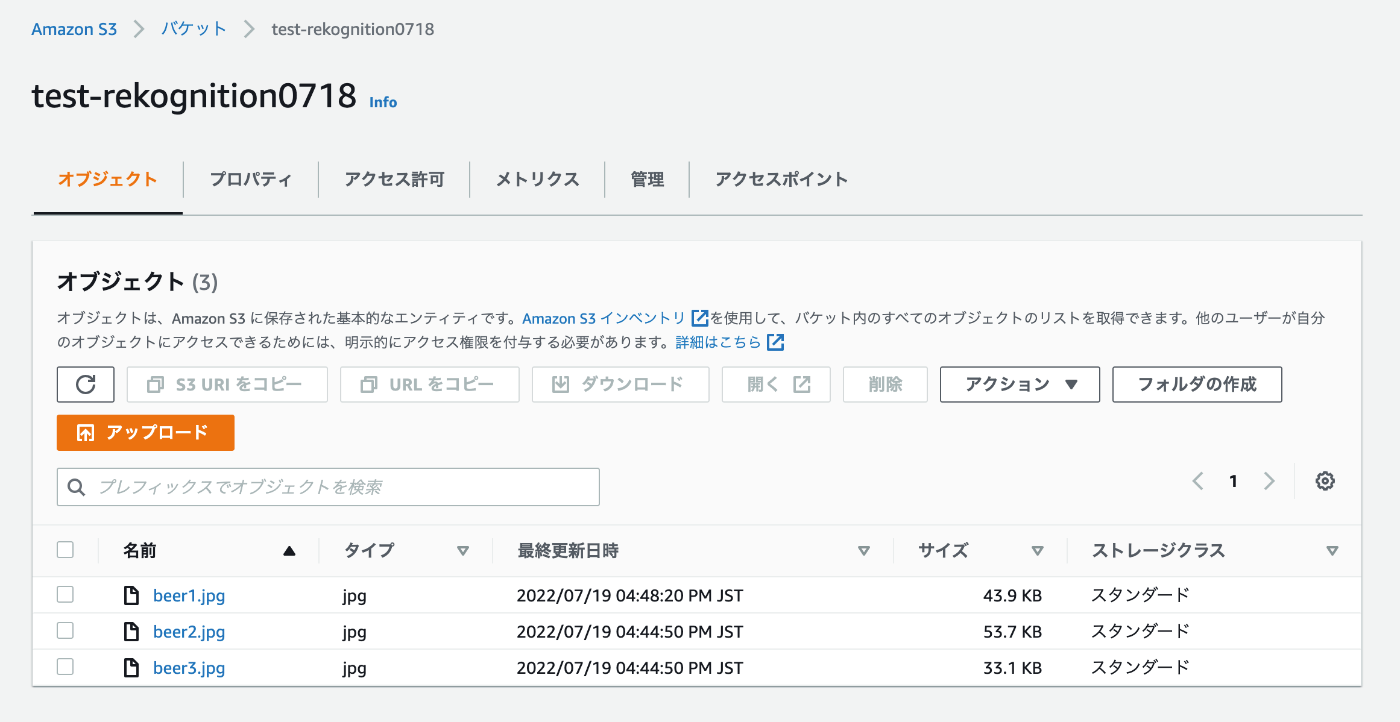Screen dimensions: 1400x722
Task: Check the box for beer1.jpg
Action: [x=66, y=595]
